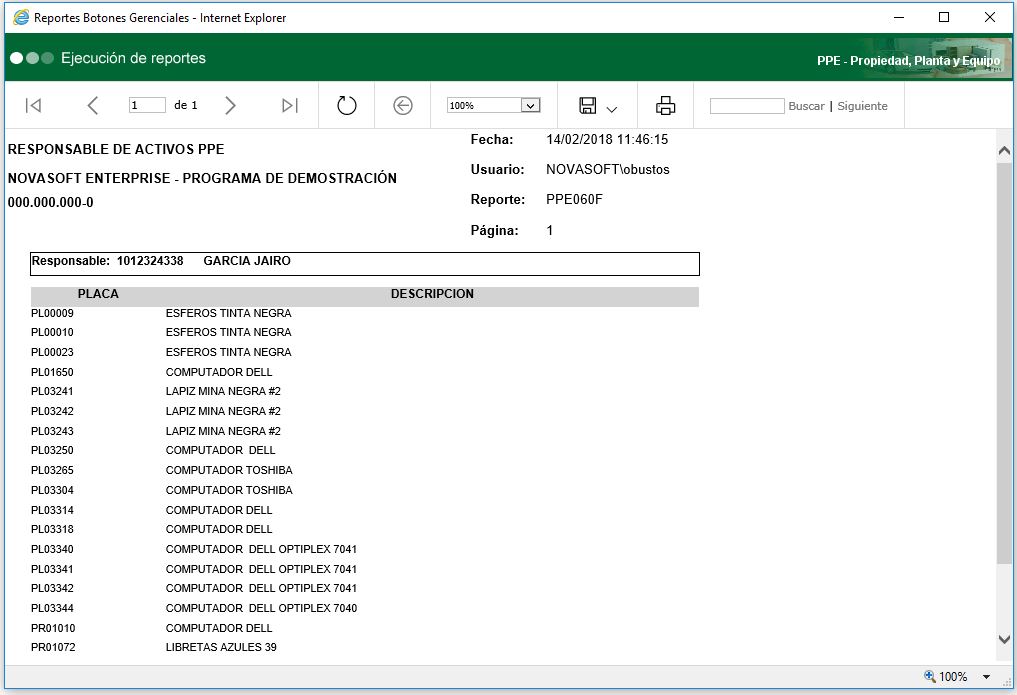The height and width of the screenshot is (695, 1017).
Task: Maximize the Internet Explorer window
Action: click(944, 18)
